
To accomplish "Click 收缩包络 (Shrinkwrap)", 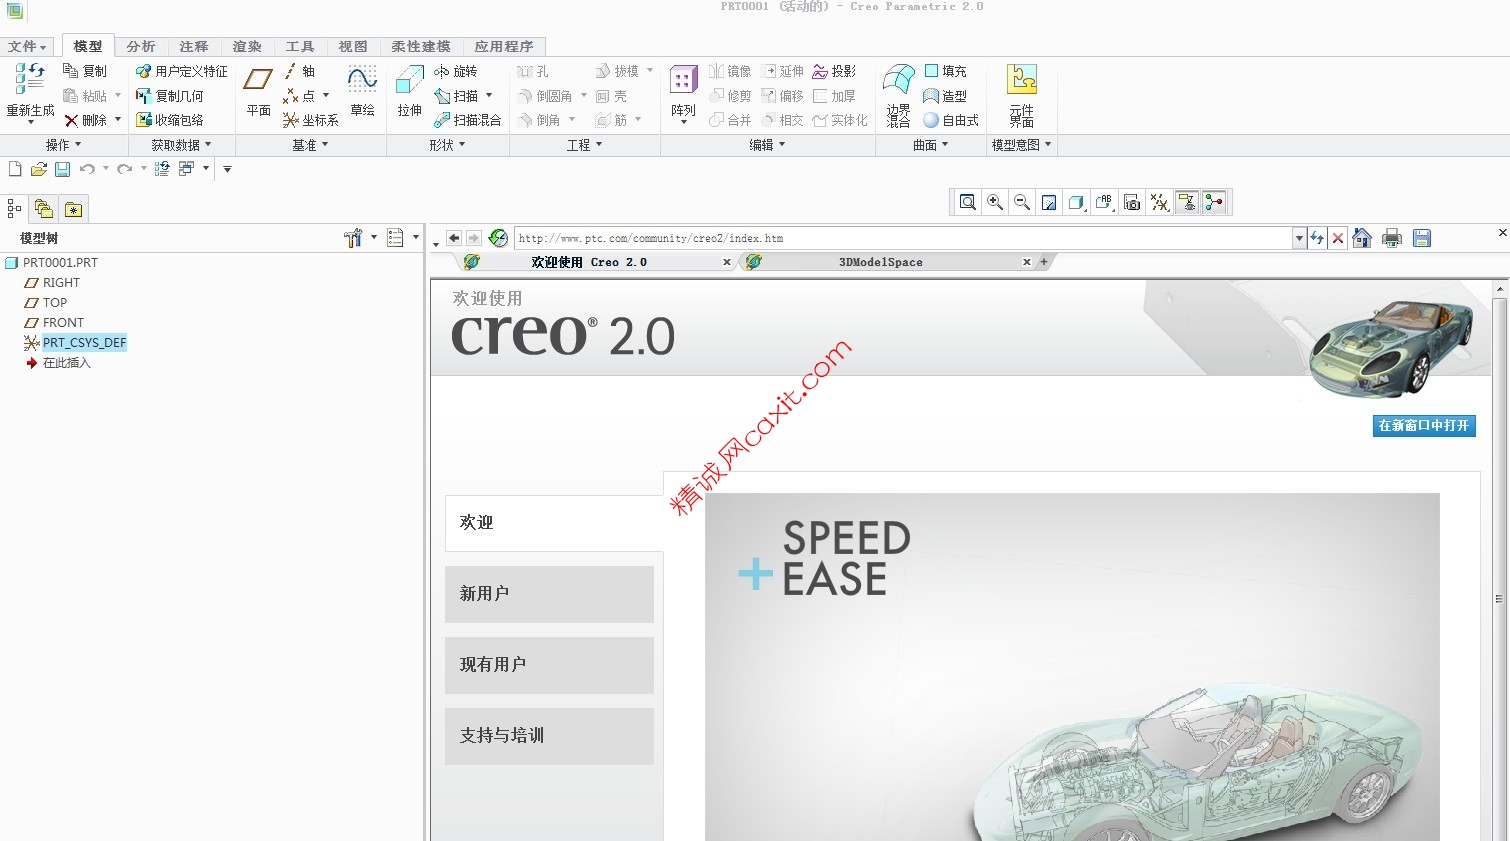I will point(170,120).
